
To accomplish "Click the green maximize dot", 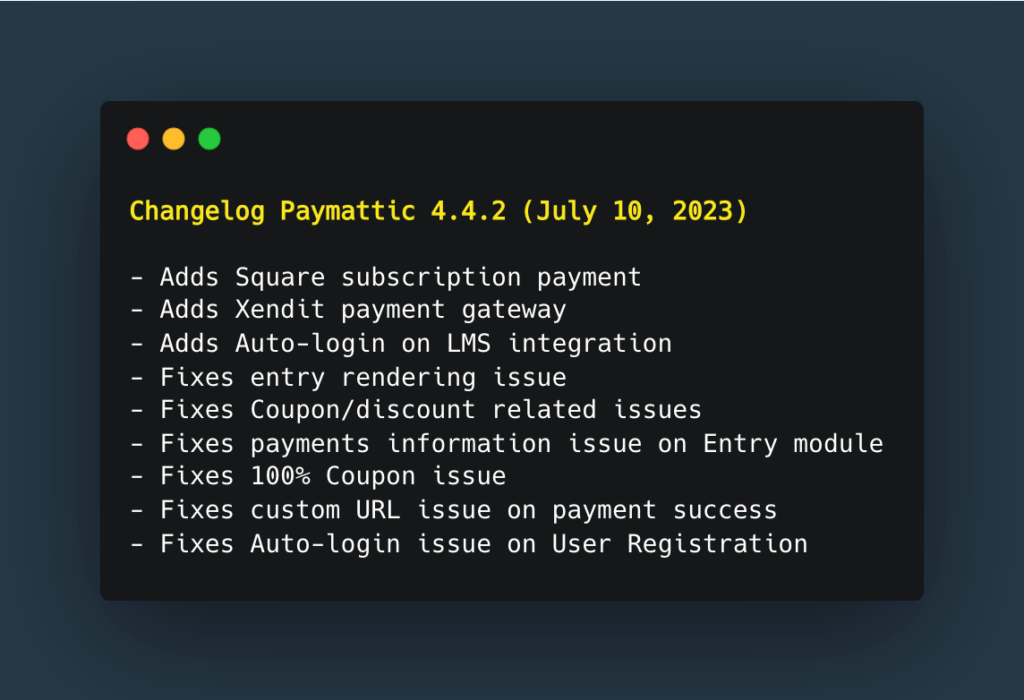I will pos(210,139).
